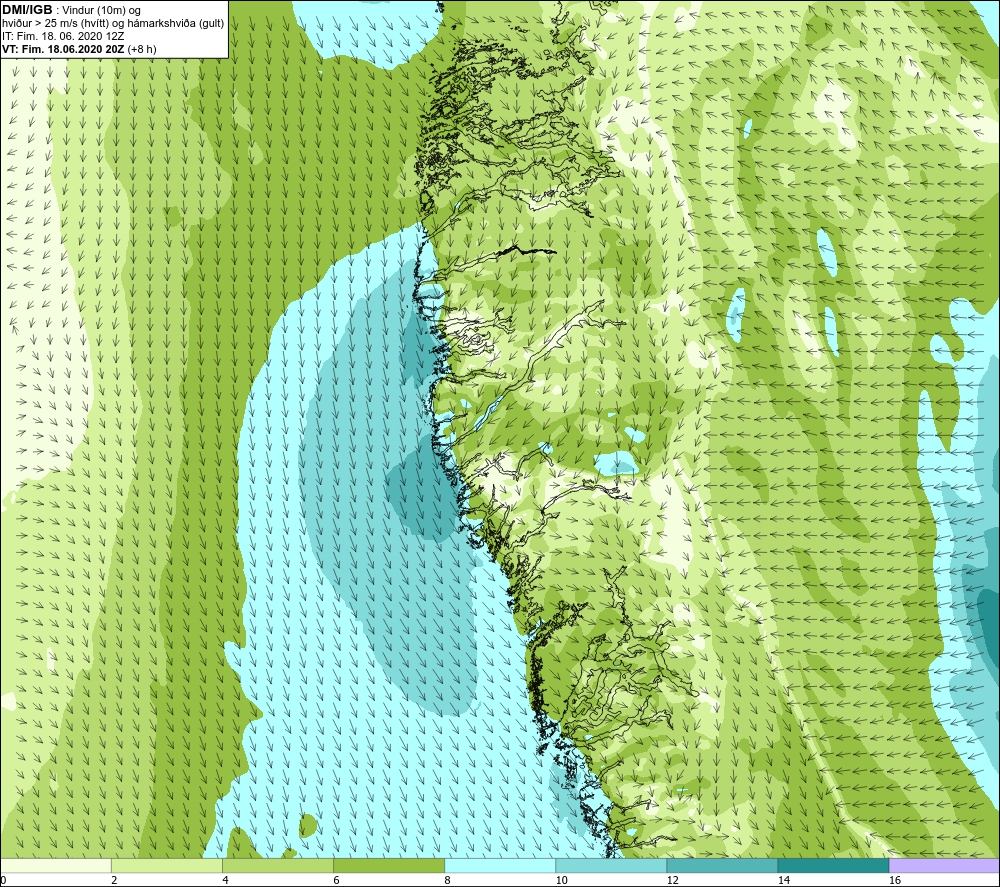Click the pale 0–2 m/s color bar segment

[x=56, y=865]
